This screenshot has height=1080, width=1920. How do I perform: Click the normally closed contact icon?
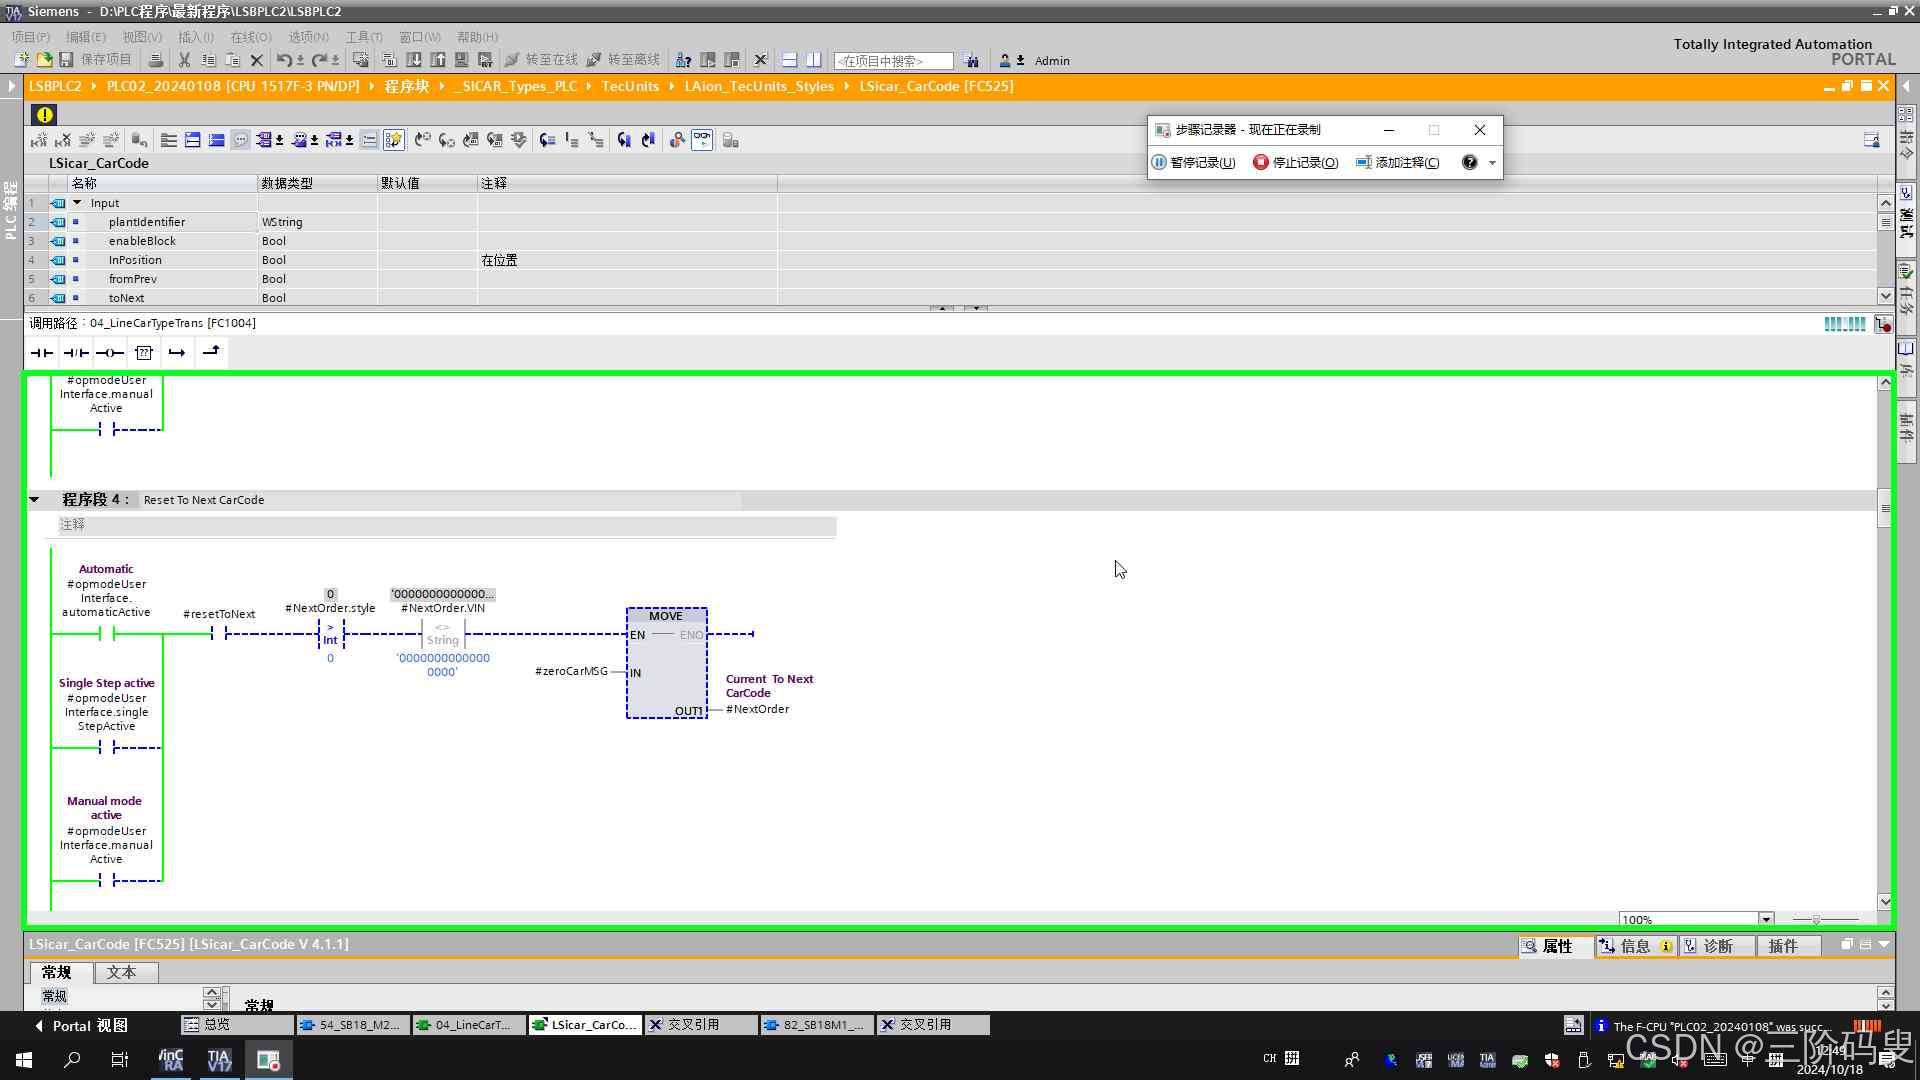(x=76, y=352)
